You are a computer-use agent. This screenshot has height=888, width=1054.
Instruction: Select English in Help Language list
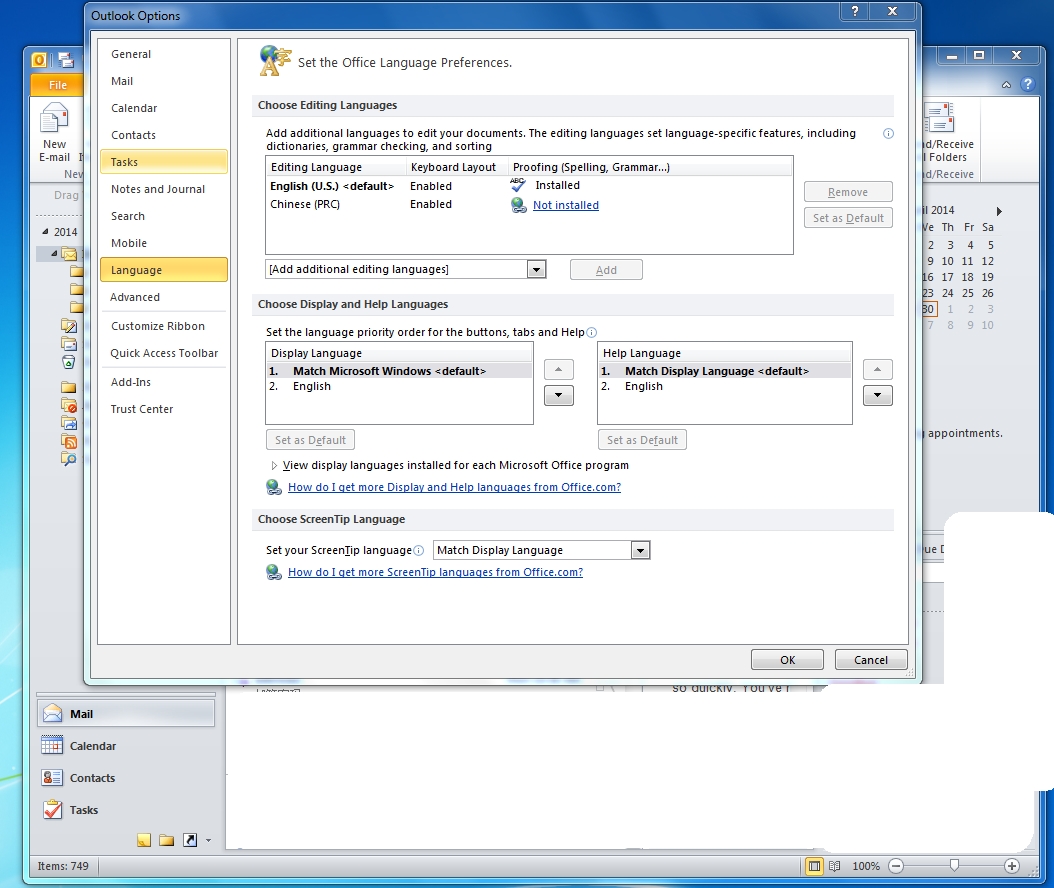click(x=725, y=387)
